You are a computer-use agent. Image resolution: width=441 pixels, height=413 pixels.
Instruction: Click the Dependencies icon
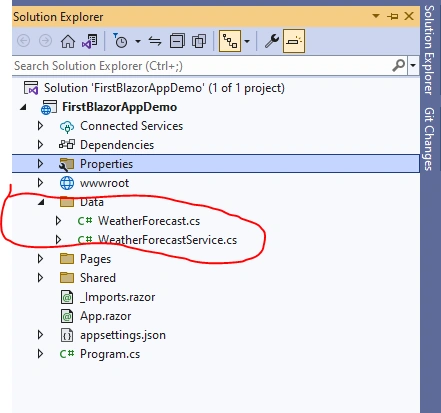point(67,145)
